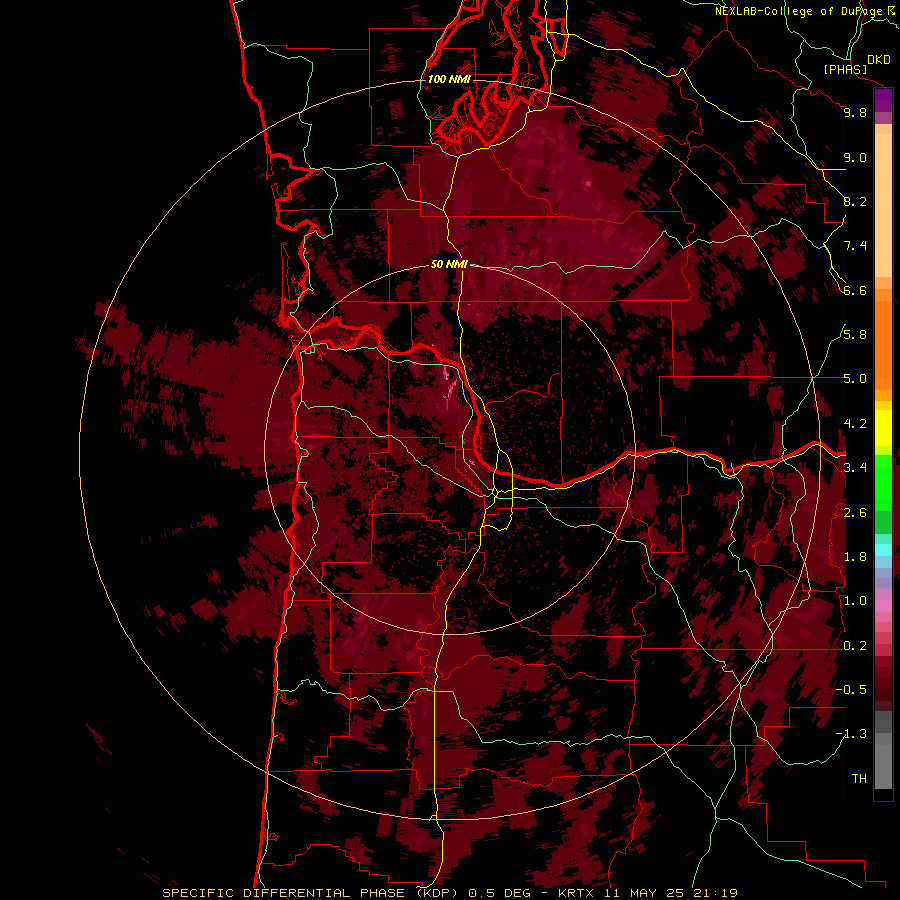900x900 pixels.
Task: Click the cyan segment of the color bar
Action: [883, 550]
